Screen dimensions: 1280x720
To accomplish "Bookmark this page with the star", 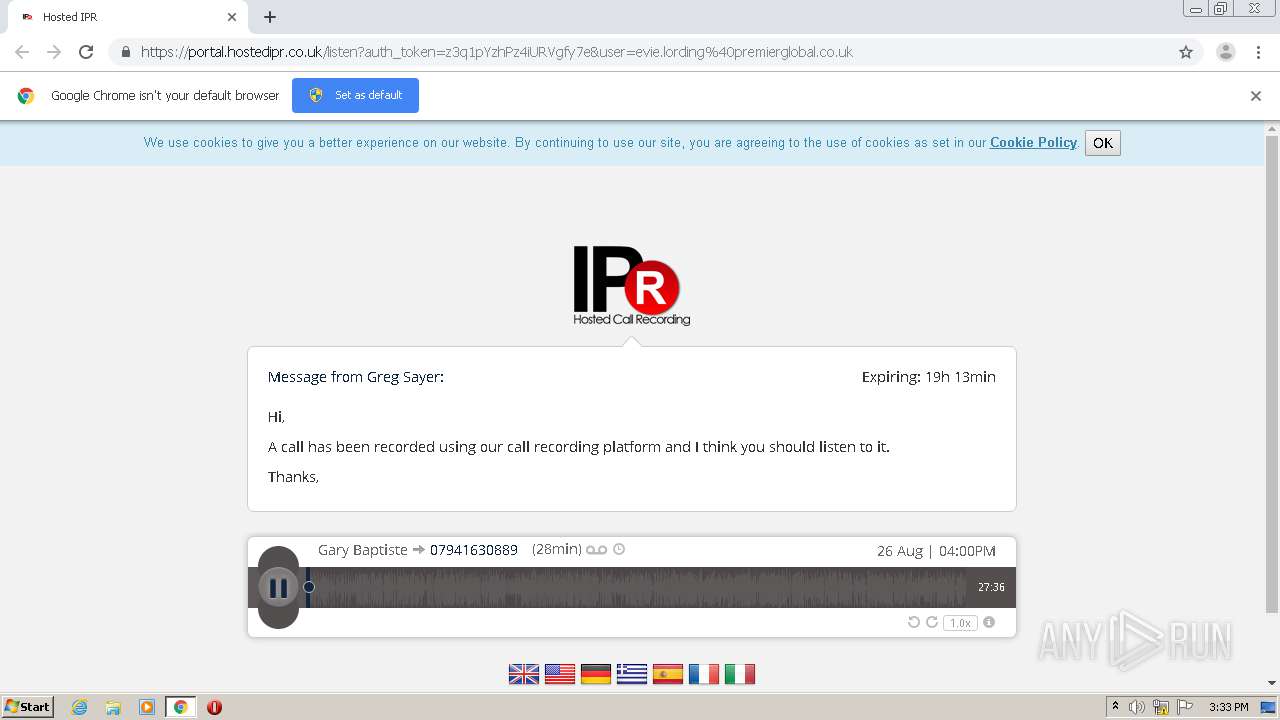I will coord(1186,52).
